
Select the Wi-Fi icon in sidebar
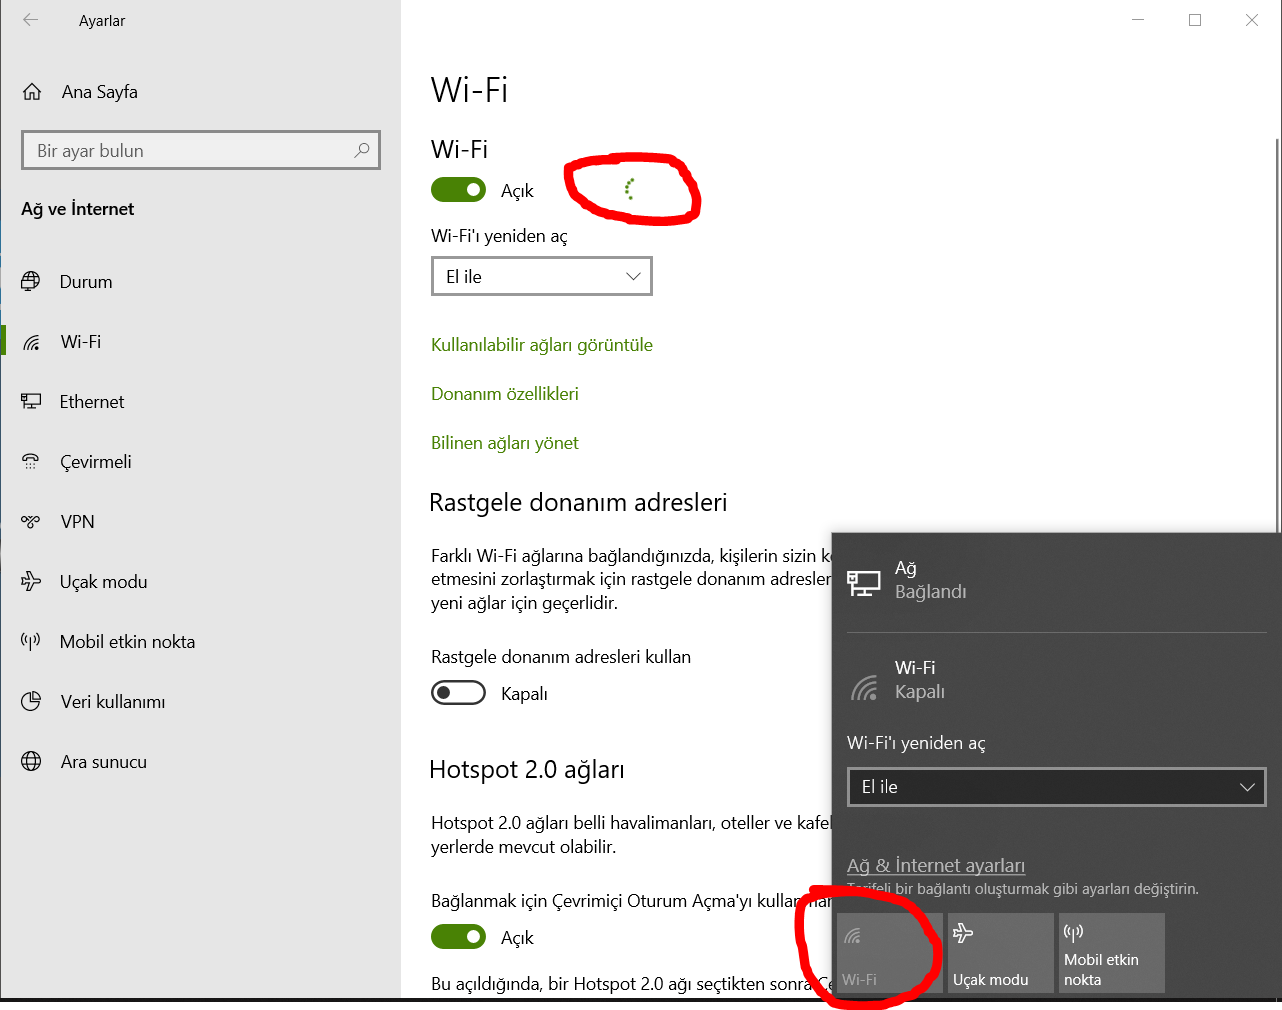tap(31, 342)
